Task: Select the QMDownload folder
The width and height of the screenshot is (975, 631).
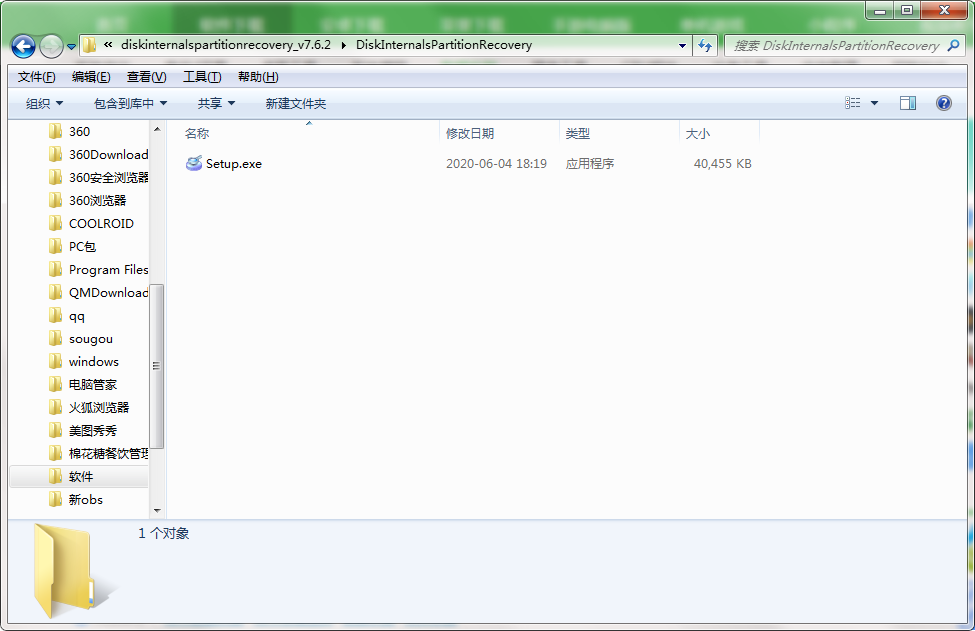Action: 98,293
